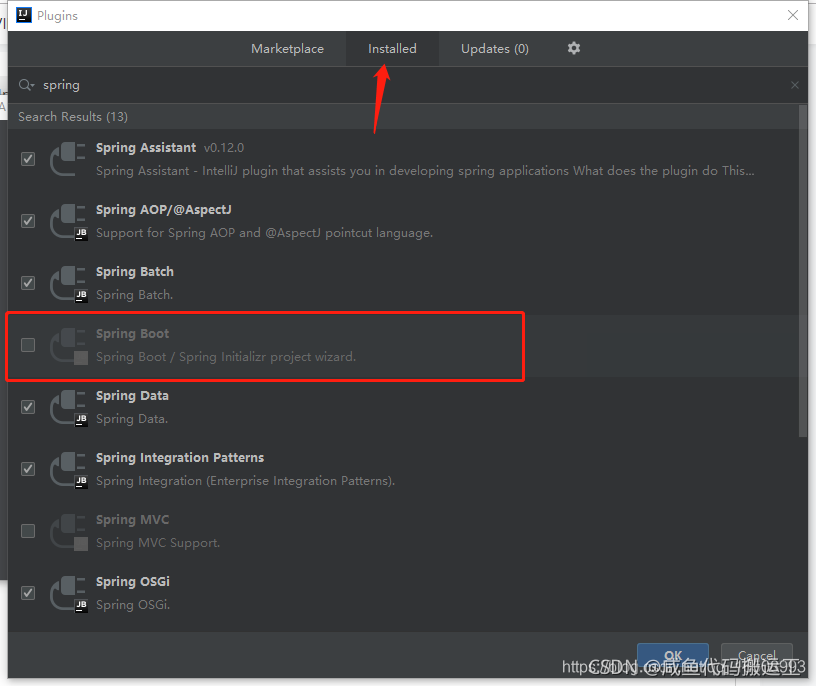The width and height of the screenshot is (816, 686).
Task: Open the plugin settings gear menu
Action: coord(573,48)
